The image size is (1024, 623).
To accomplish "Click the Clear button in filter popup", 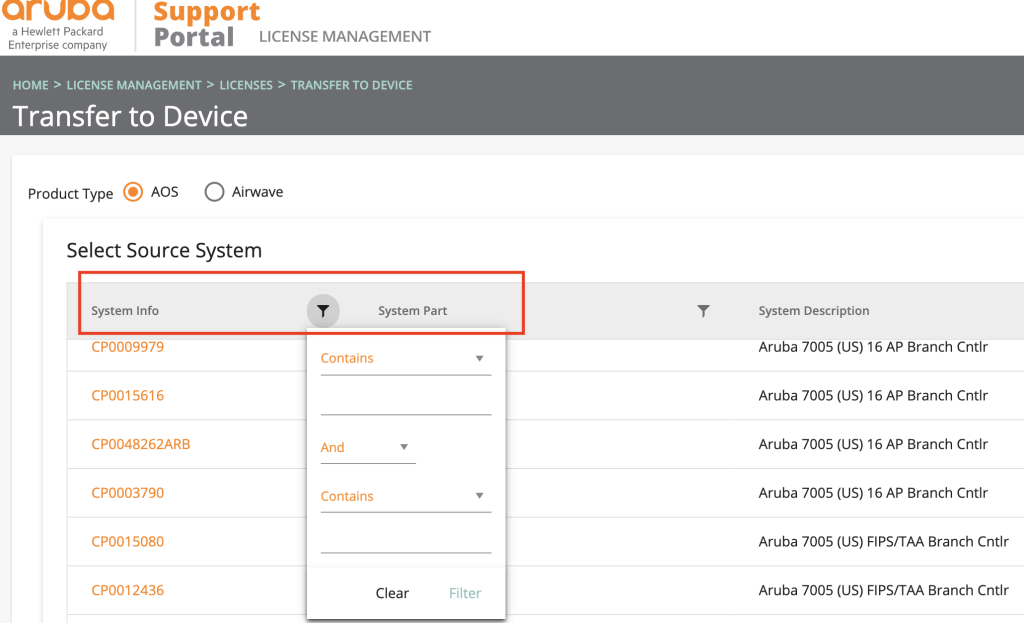I will [x=392, y=593].
